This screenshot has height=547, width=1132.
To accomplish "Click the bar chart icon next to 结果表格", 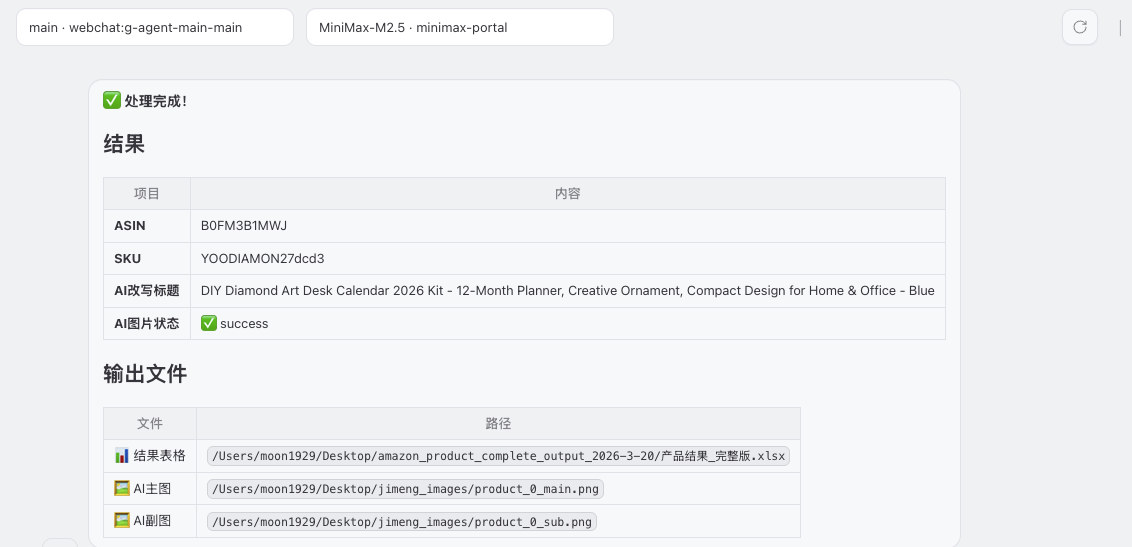I will point(122,456).
